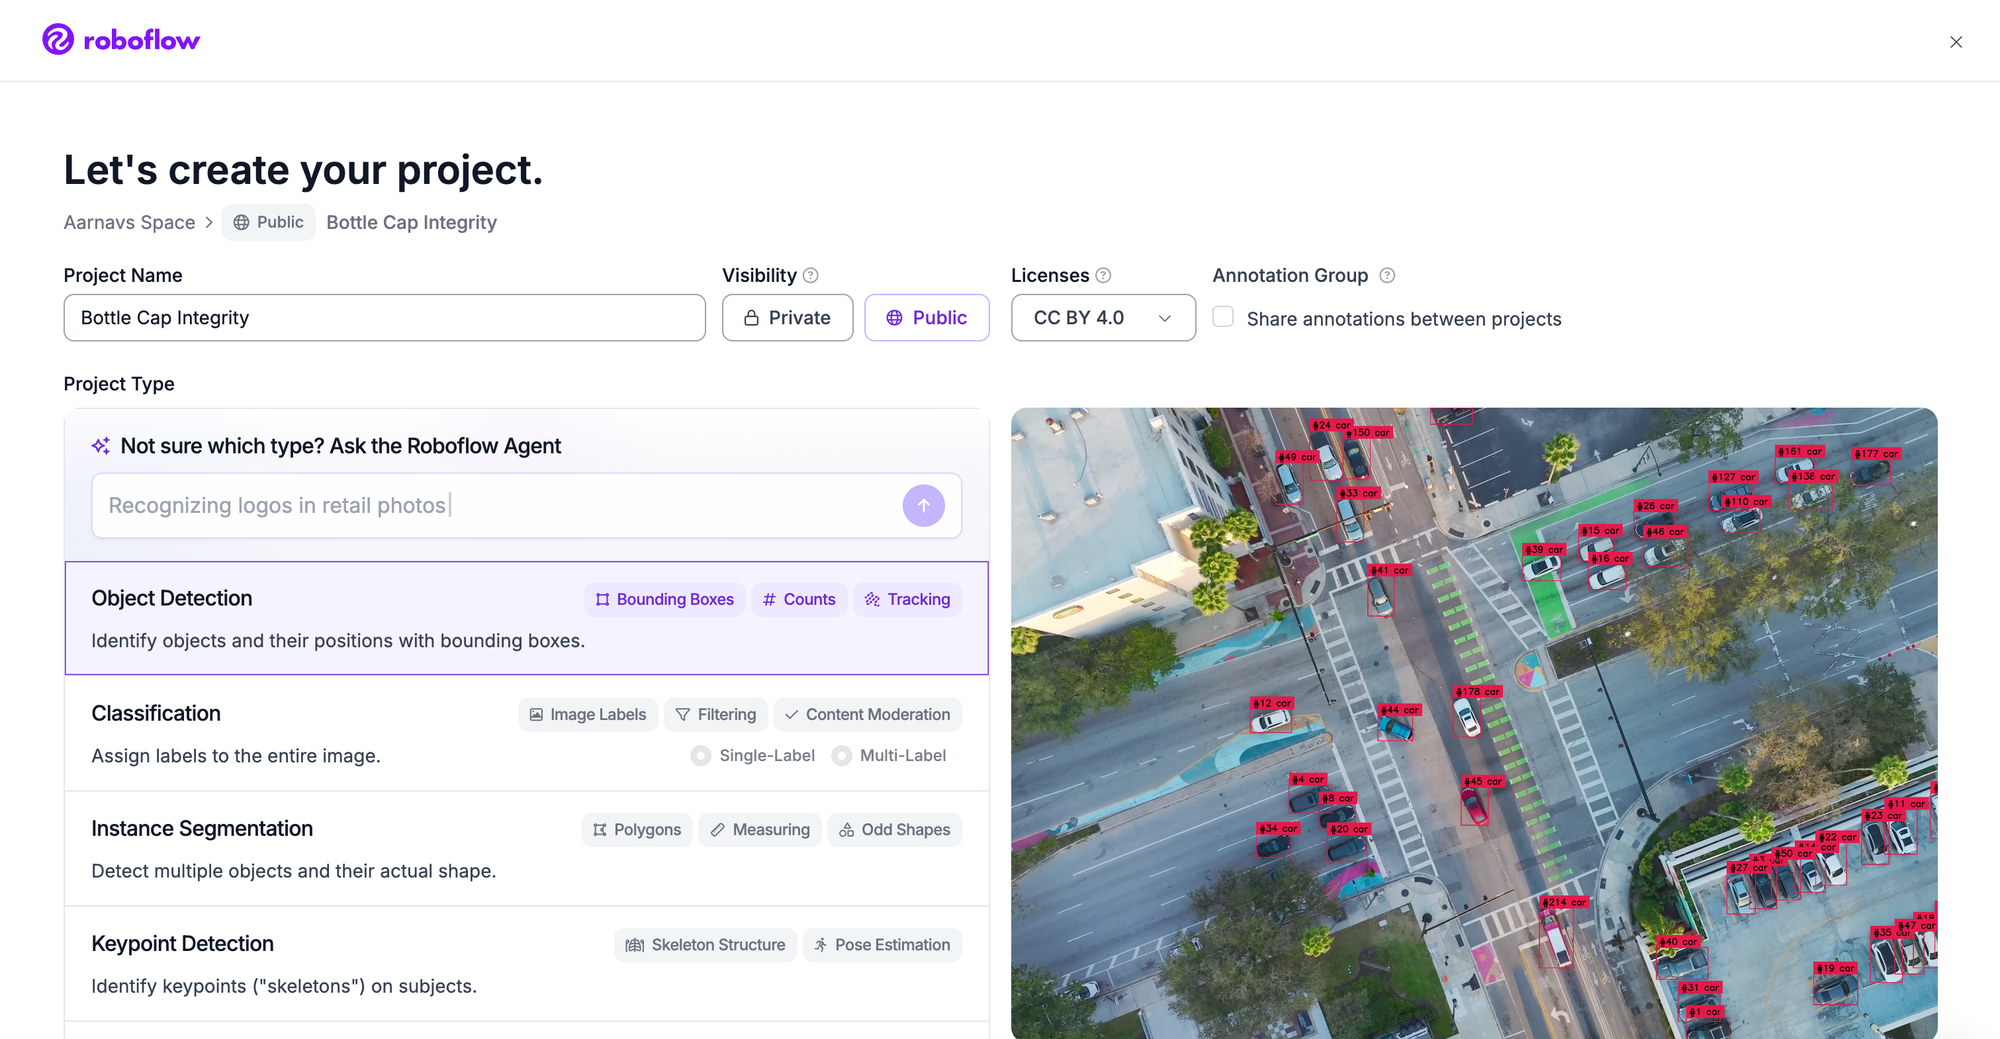Click the Counts hash icon

point(769,600)
